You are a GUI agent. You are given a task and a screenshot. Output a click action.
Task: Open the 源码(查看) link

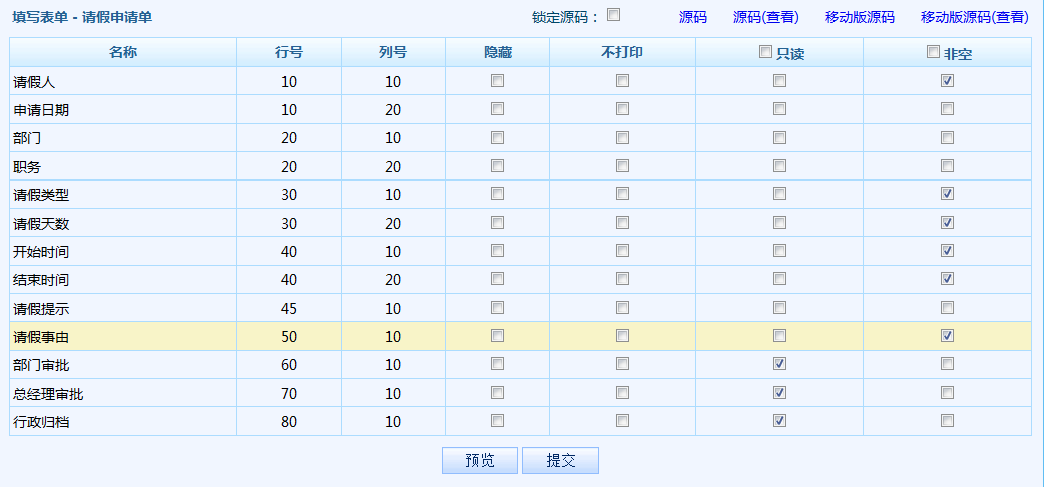click(x=765, y=17)
